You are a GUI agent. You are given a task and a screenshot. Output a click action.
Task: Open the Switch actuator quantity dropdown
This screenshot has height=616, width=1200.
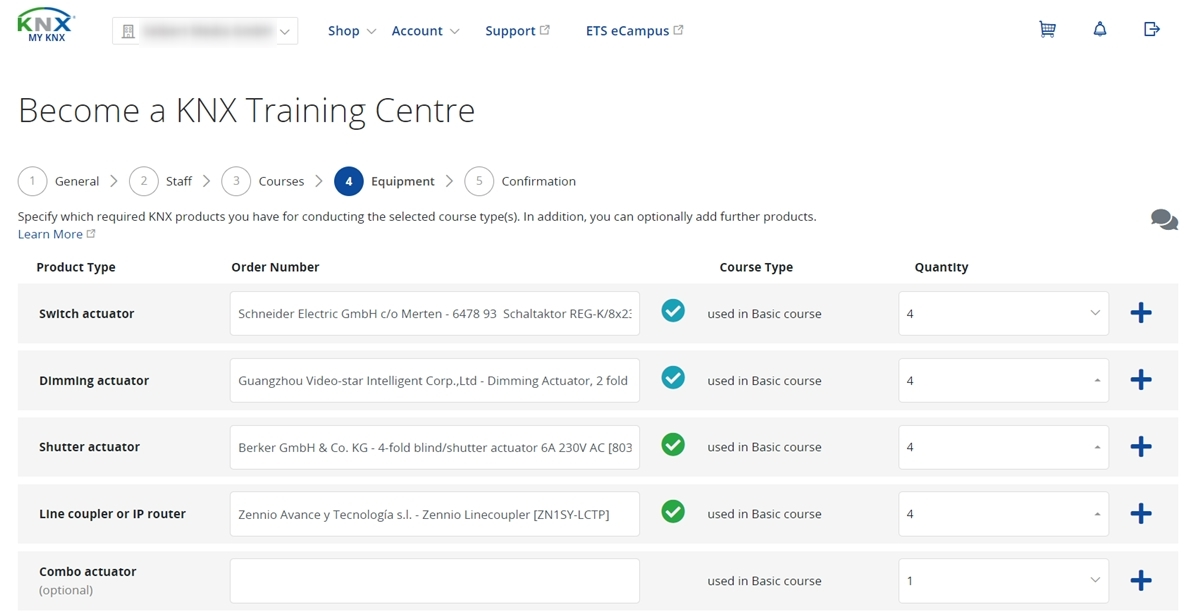pyautogui.click(x=1003, y=314)
